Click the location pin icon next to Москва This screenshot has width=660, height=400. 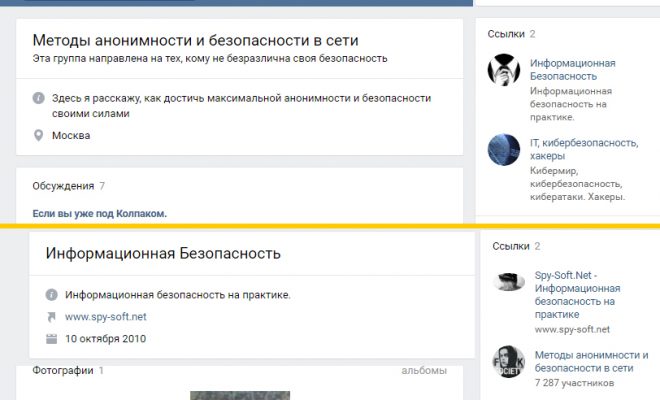pos(39,135)
